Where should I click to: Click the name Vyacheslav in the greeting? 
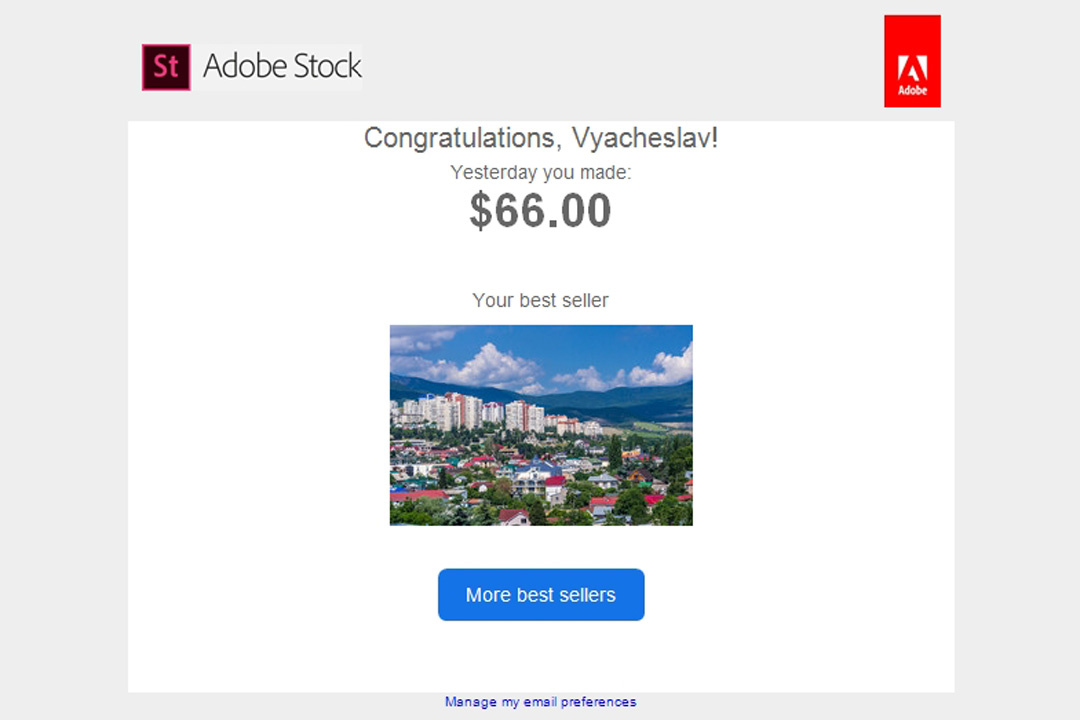click(x=645, y=138)
